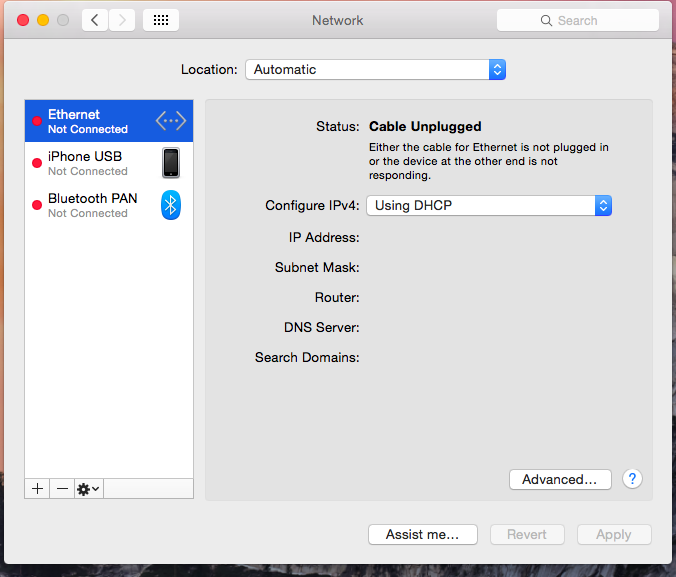Click the Subnet Mask label
Screen dimensions: 676x577
point(317,267)
